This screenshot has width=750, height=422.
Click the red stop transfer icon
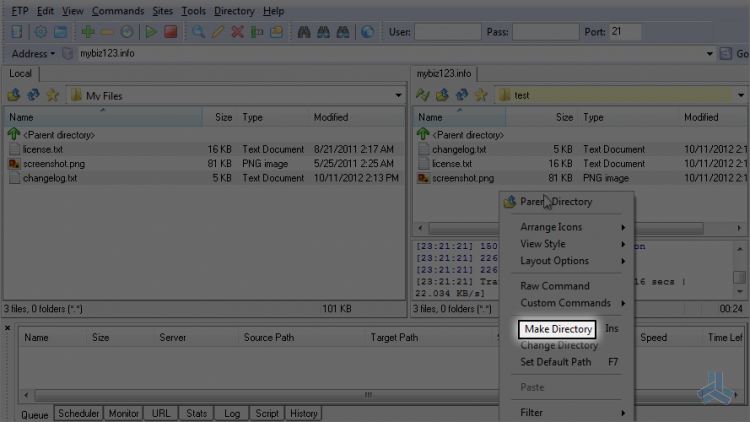[x=171, y=32]
